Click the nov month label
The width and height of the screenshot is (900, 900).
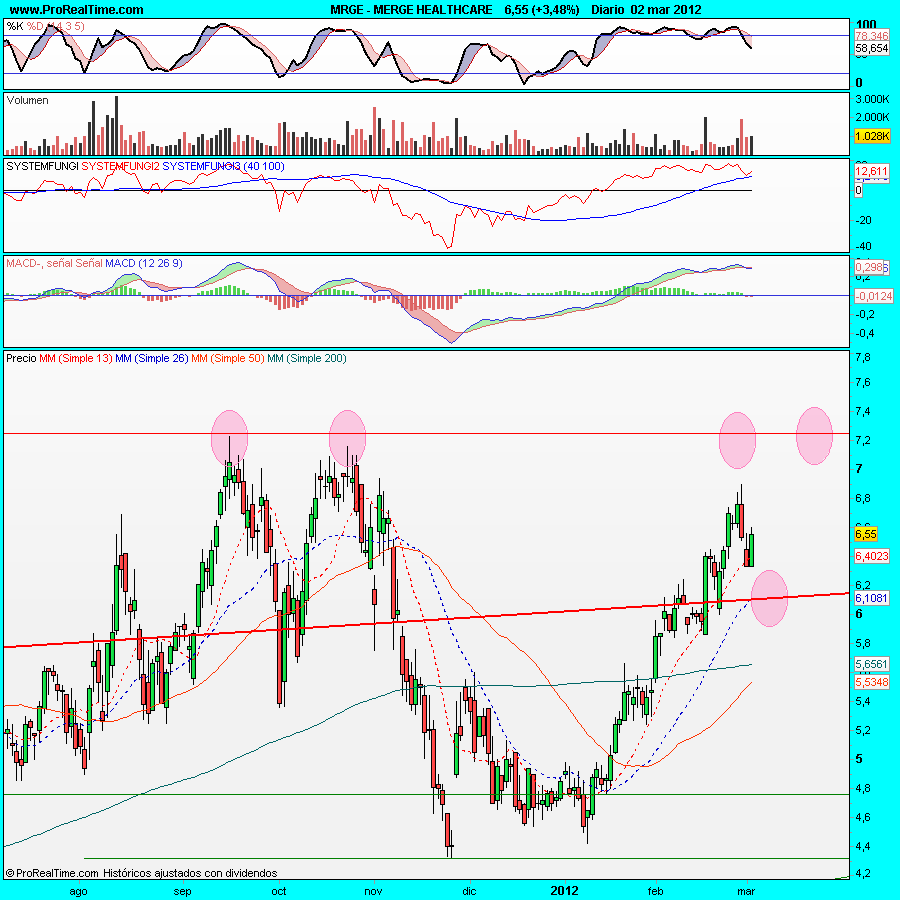[373, 891]
